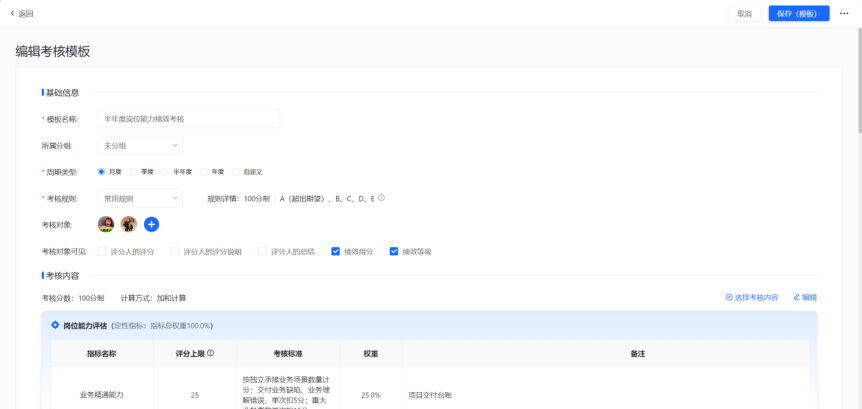The height and width of the screenshot is (409, 862).
Task: Click the 取消 button
Action: [744, 14]
